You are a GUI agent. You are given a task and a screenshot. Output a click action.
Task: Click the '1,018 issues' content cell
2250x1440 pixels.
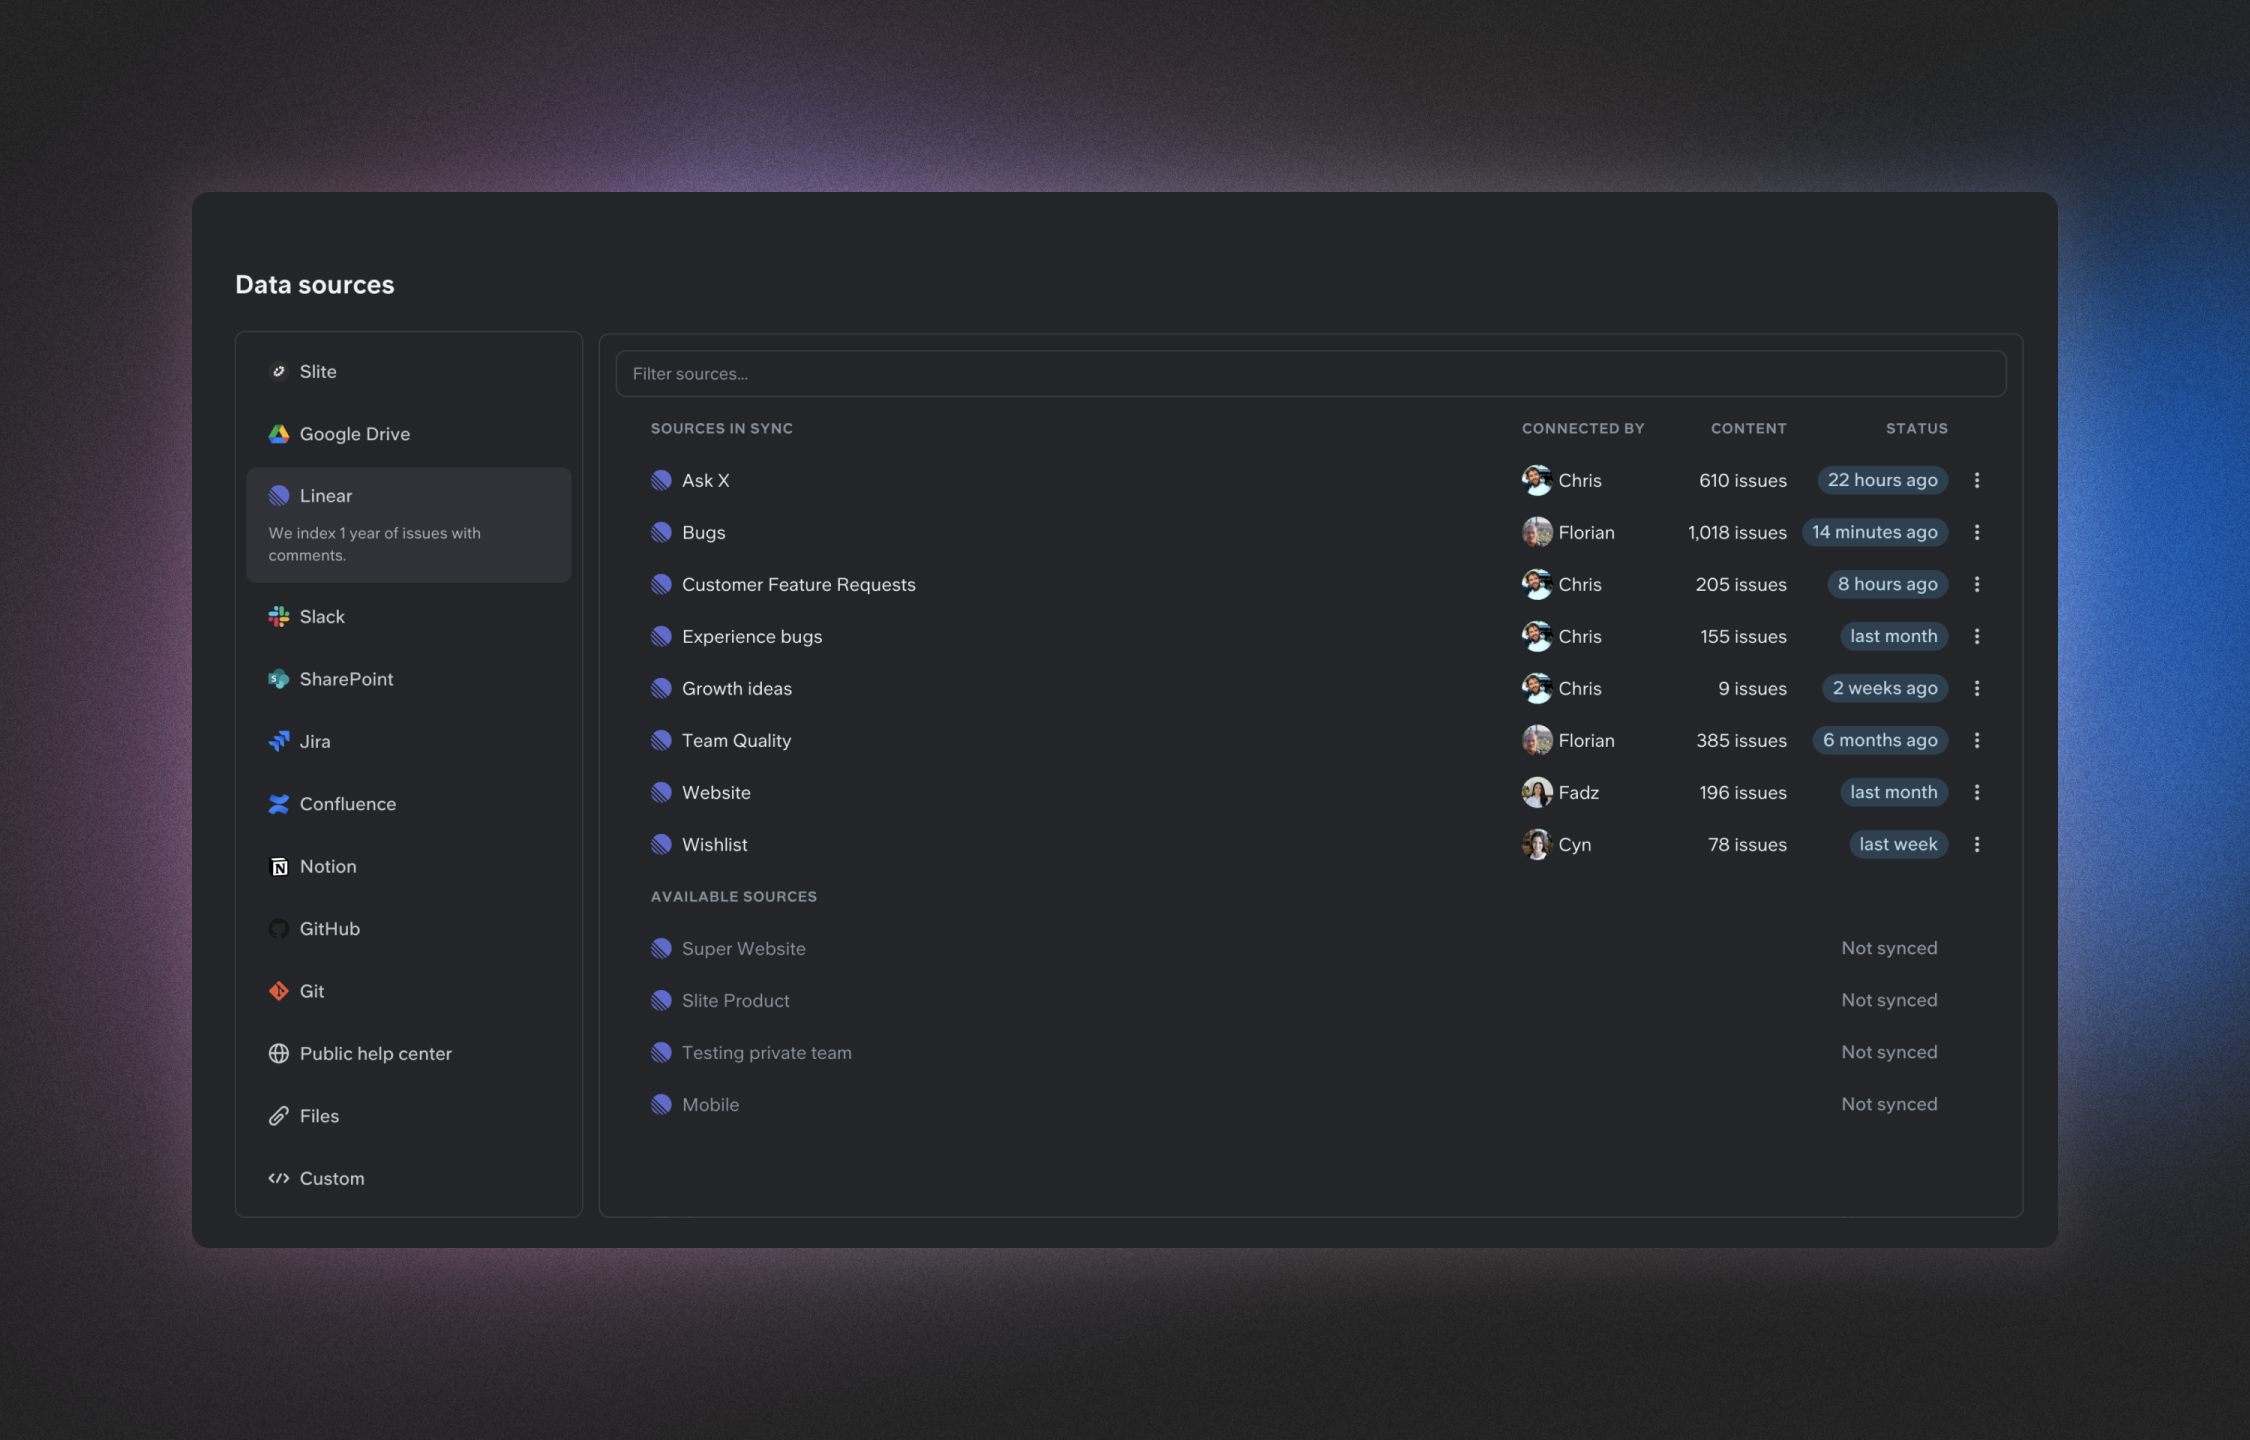(1737, 532)
